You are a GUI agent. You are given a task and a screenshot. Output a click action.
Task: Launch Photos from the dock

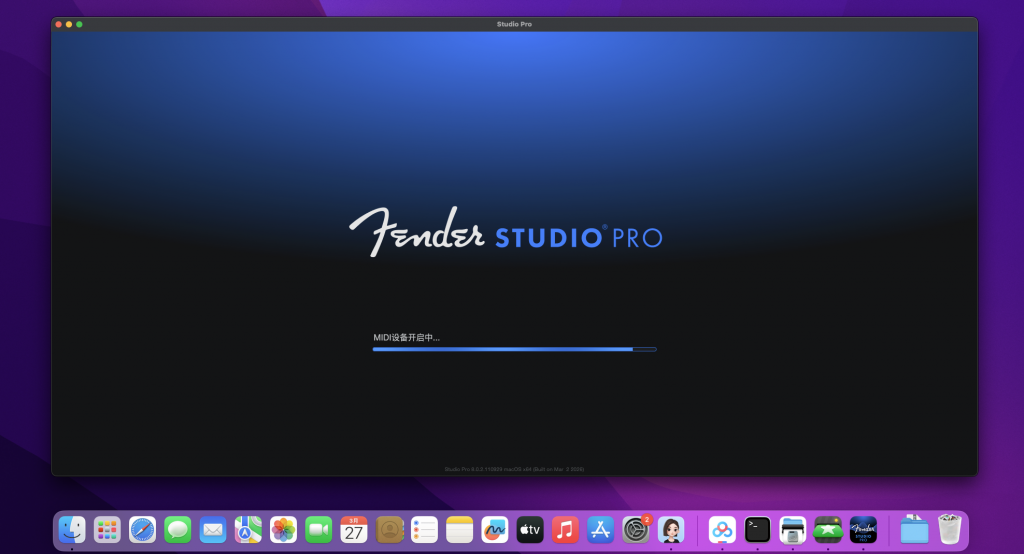pos(284,529)
